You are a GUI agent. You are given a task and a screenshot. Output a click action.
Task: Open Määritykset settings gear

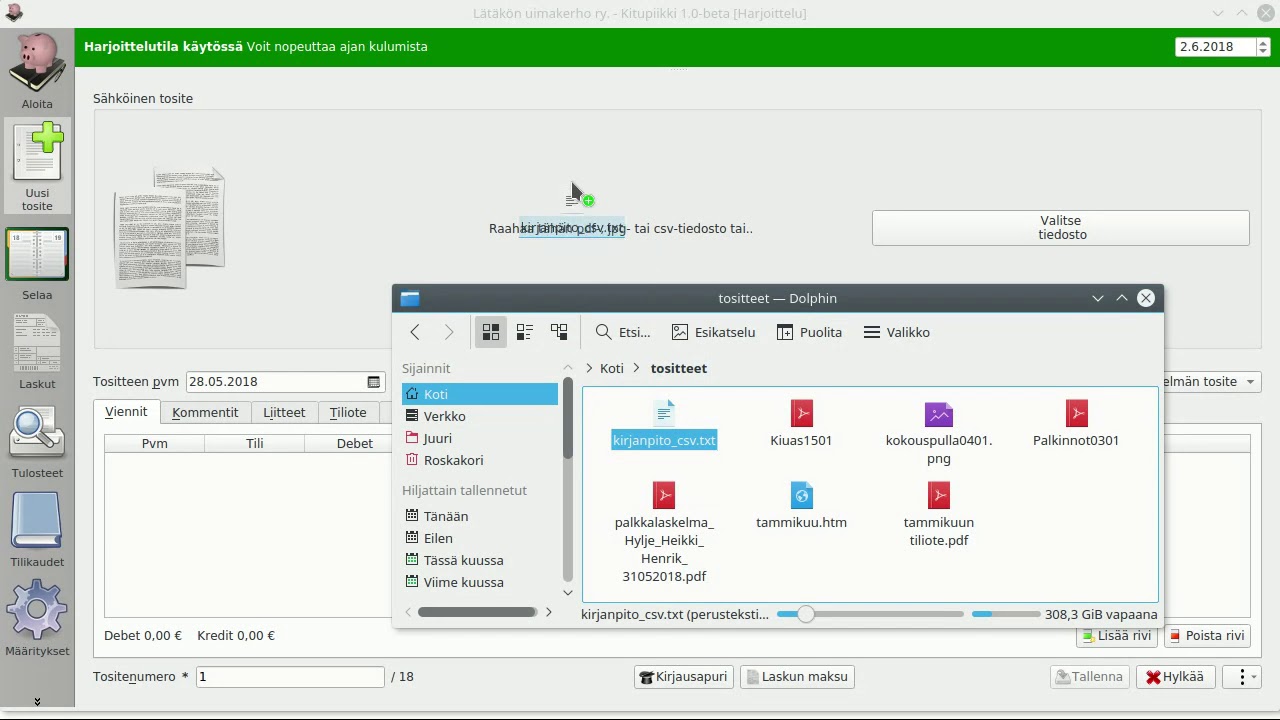click(x=37, y=618)
